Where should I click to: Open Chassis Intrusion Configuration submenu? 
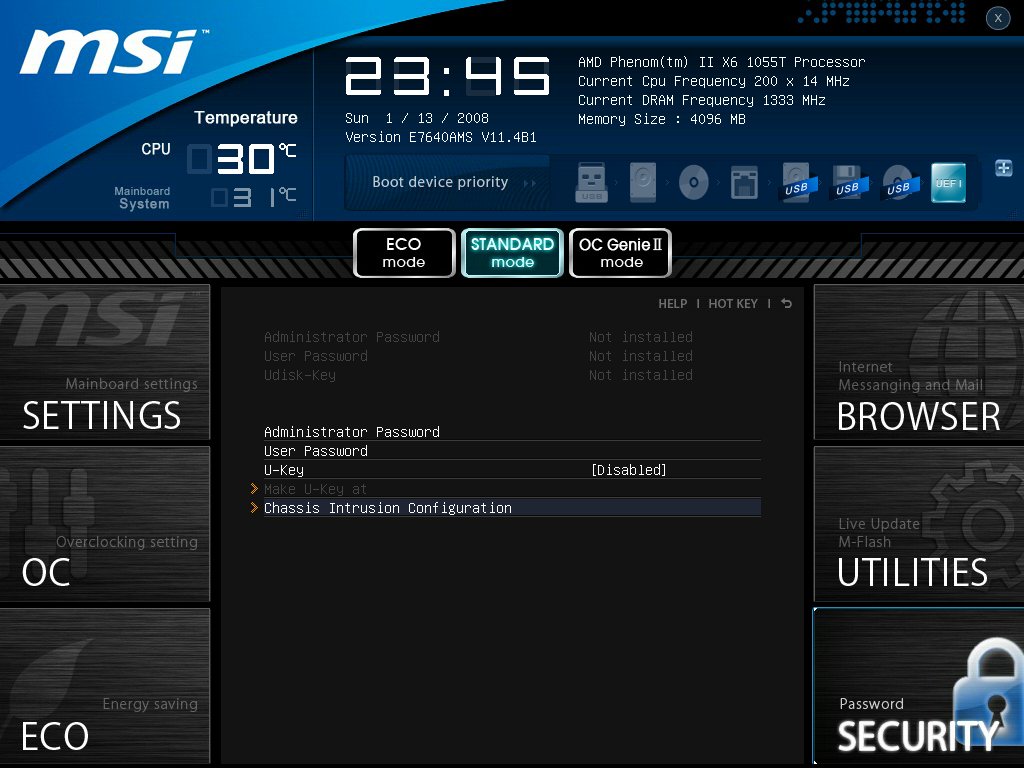(x=512, y=507)
